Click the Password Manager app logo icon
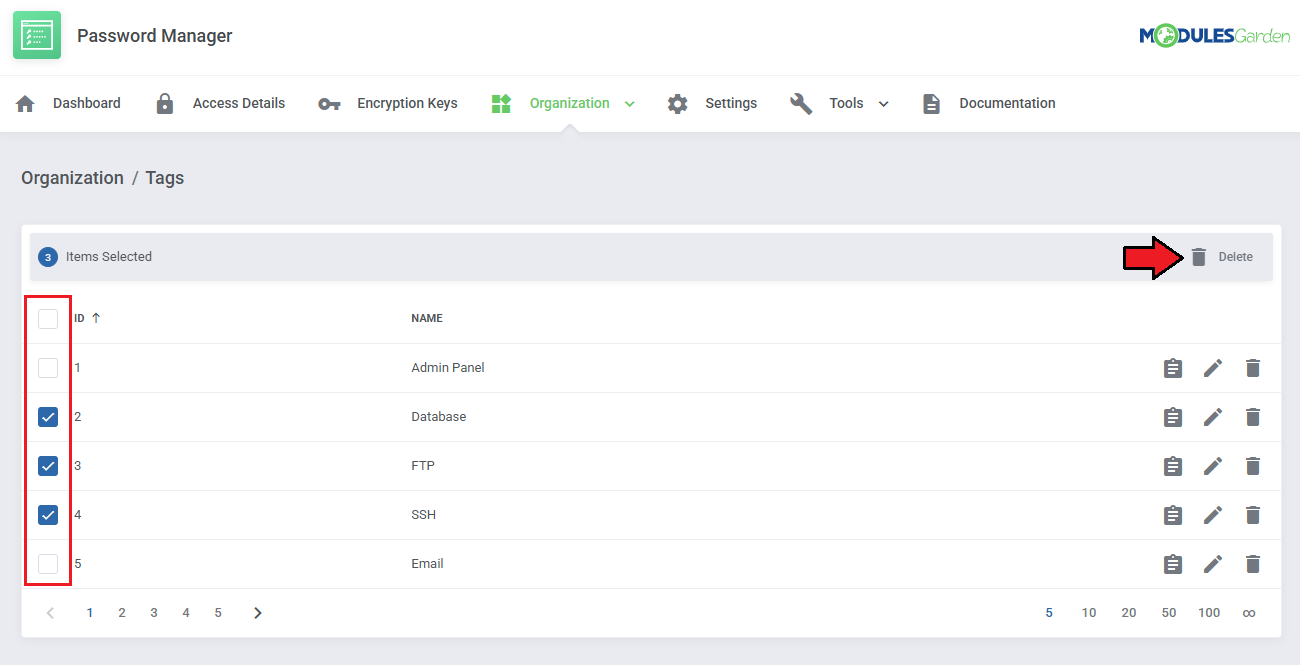The width and height of the screenshot is (1300, 665). pyautogui.click(x=37, y=35)
